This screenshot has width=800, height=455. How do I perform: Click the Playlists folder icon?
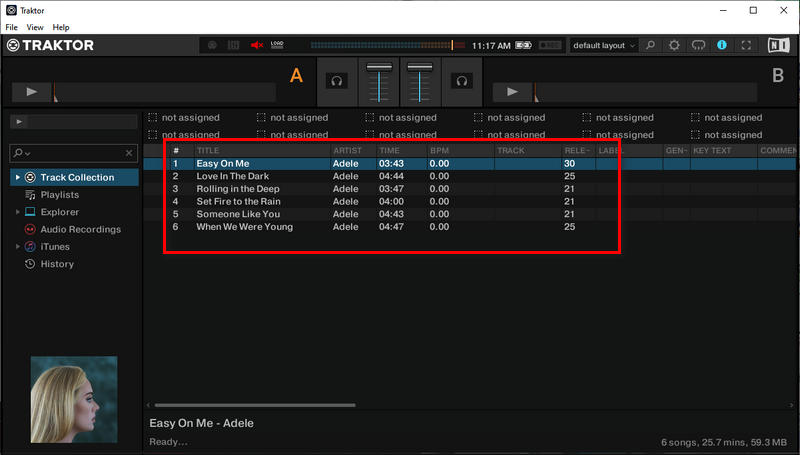(x=30, y=195)
